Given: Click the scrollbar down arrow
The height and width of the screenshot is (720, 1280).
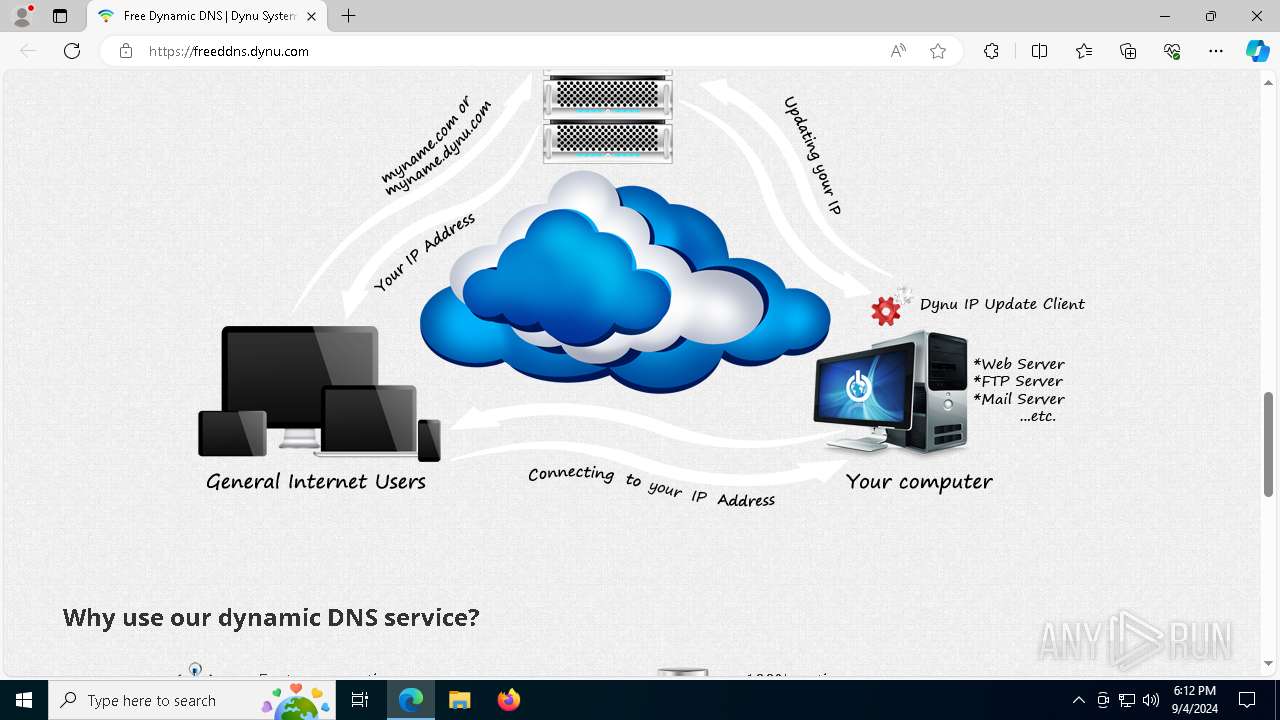Looking at the screenshot, I should click(x=1269, y=663).
